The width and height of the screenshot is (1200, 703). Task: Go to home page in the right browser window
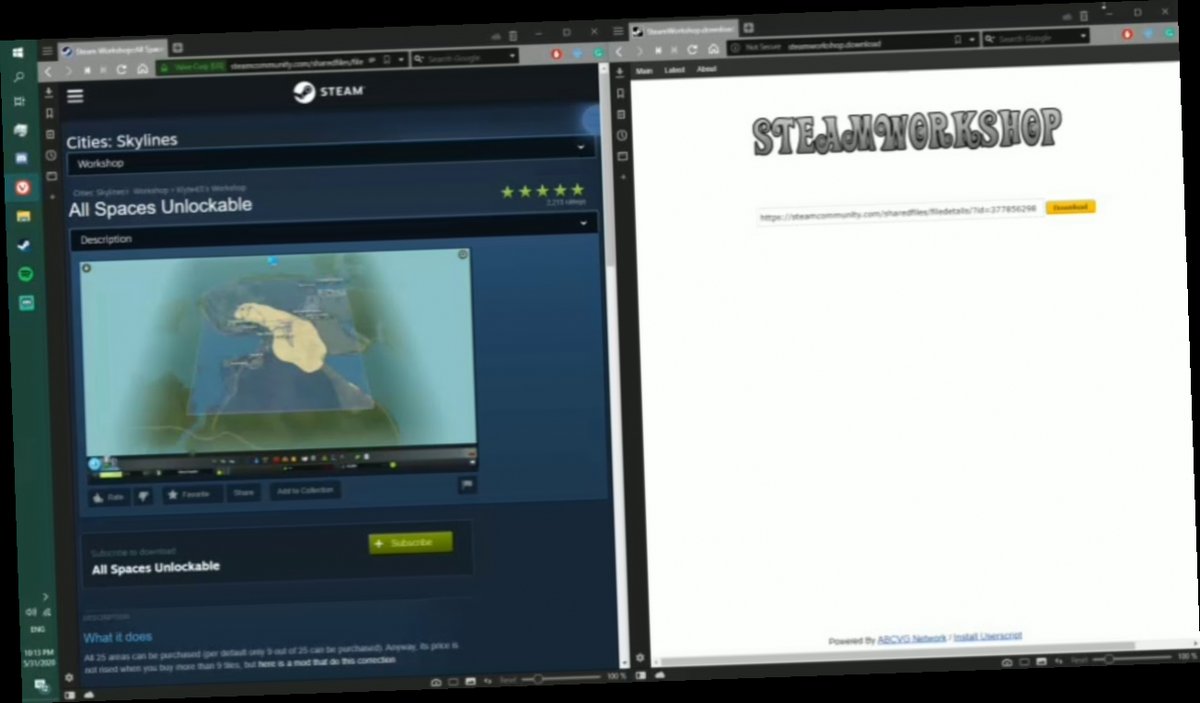pyautogui.click(x=711, y=48)
